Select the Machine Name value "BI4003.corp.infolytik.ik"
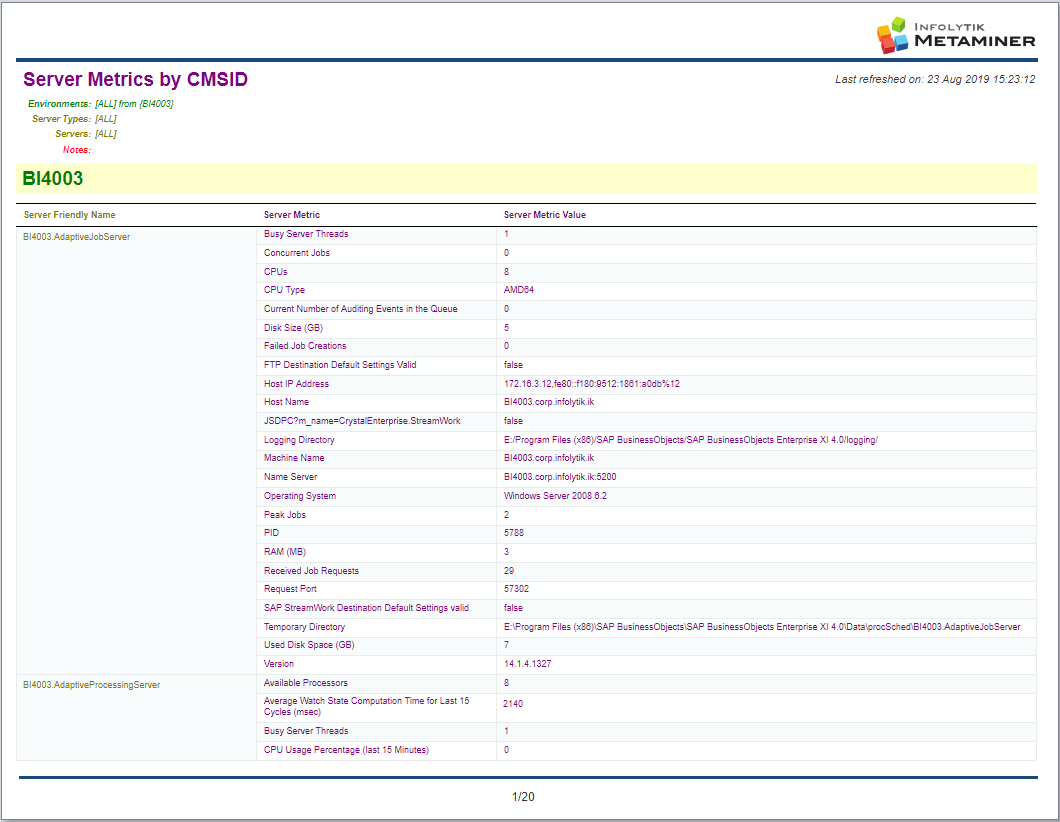 549,458
